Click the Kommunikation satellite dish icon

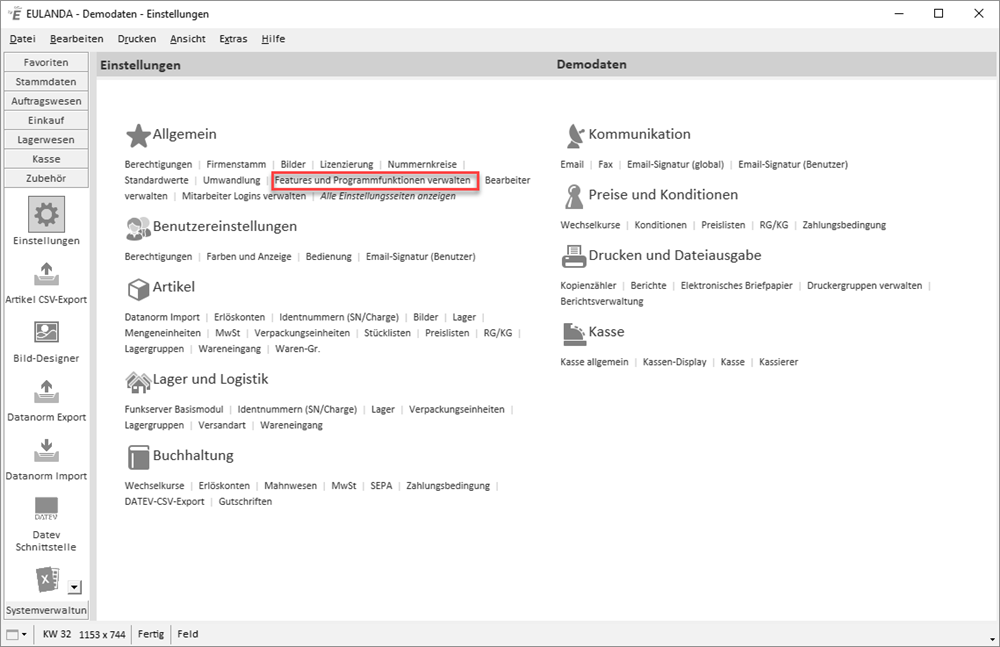[574, 135]
